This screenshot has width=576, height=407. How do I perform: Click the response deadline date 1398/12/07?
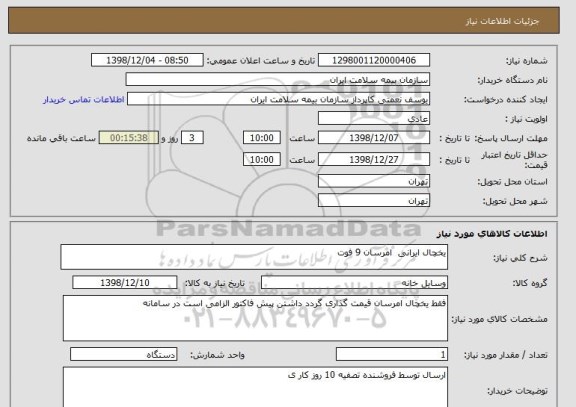coord(374,138)
